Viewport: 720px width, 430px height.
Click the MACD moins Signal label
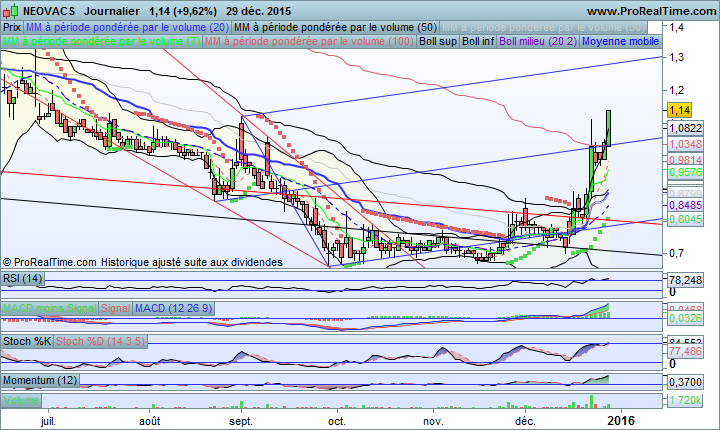(50, 308)
